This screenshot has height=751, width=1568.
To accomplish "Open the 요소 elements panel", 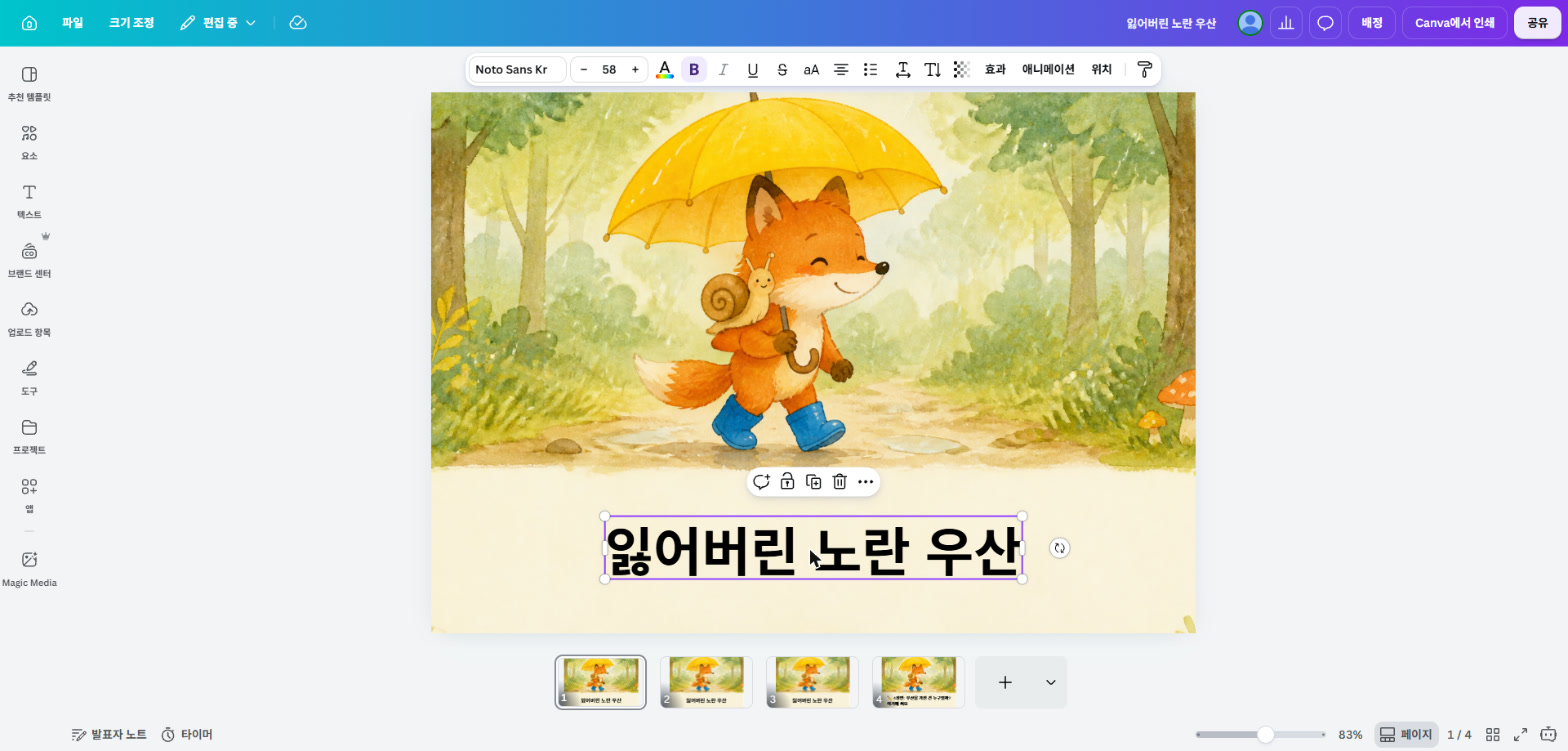I will 29,142.
